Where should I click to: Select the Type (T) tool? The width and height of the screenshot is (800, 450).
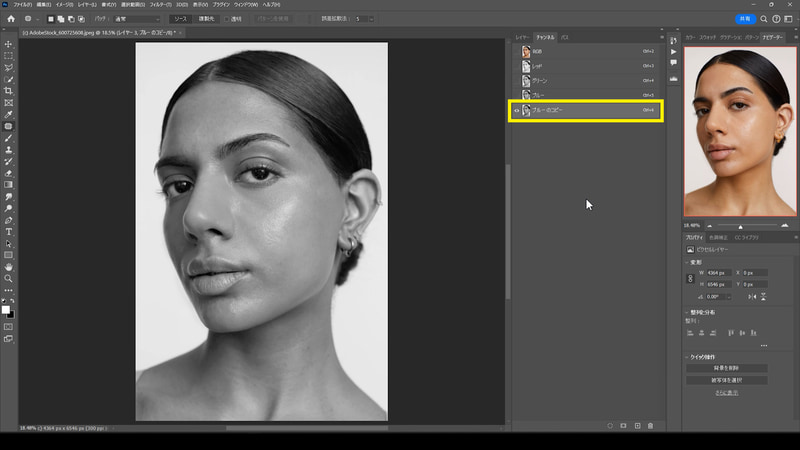9,231
